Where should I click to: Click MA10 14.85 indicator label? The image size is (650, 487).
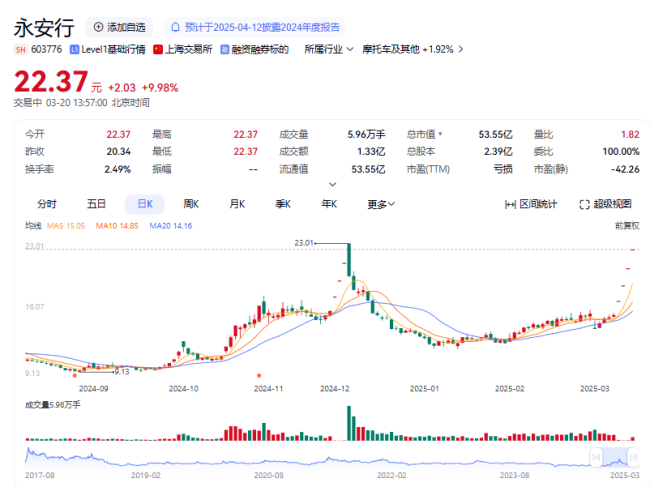pos(117,226)
